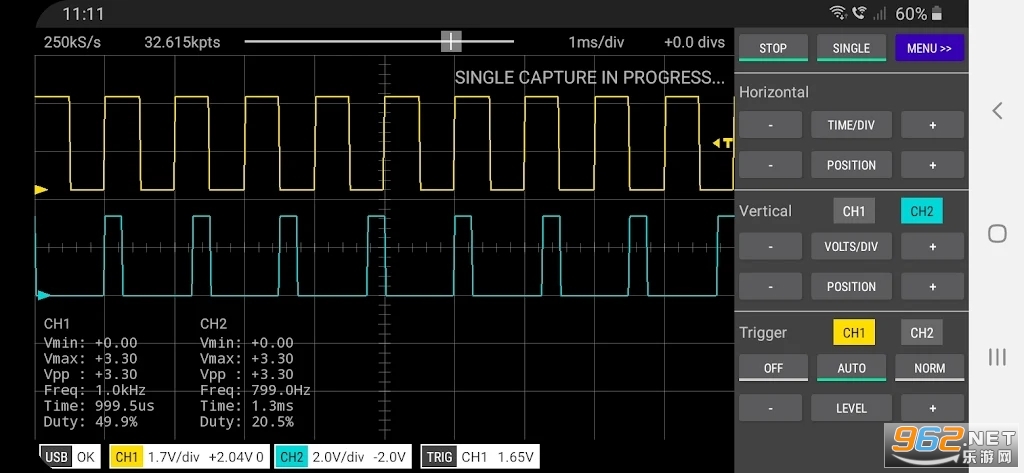Click the horizontal position slider handle

452,41
